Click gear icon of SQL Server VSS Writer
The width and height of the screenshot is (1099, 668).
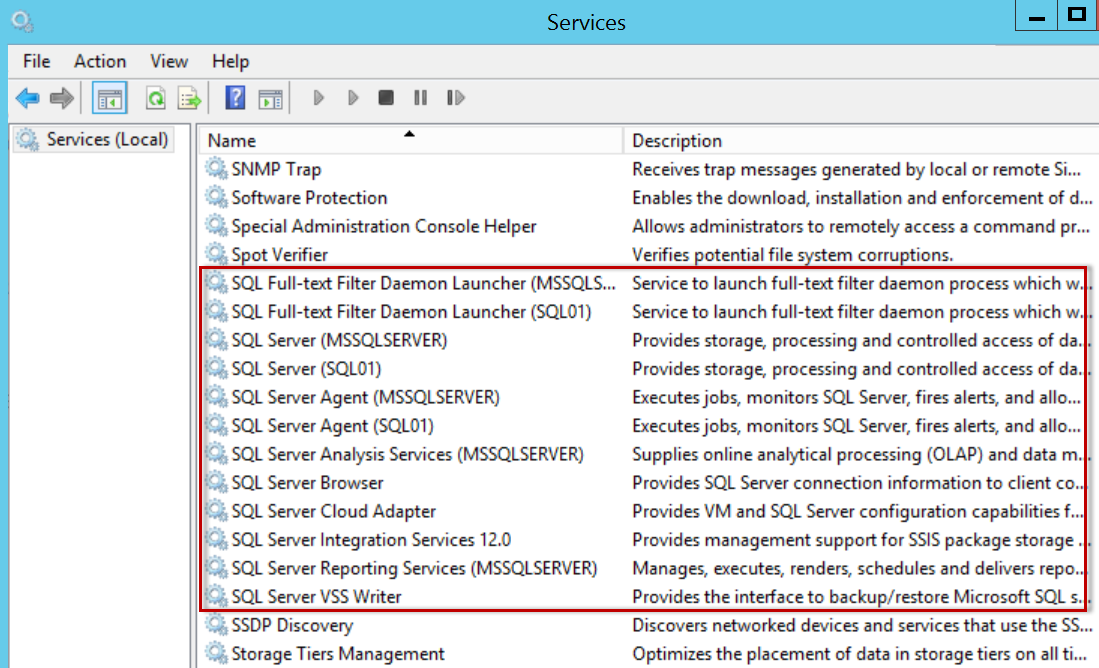pyautogui.click(x=216, y=597)
